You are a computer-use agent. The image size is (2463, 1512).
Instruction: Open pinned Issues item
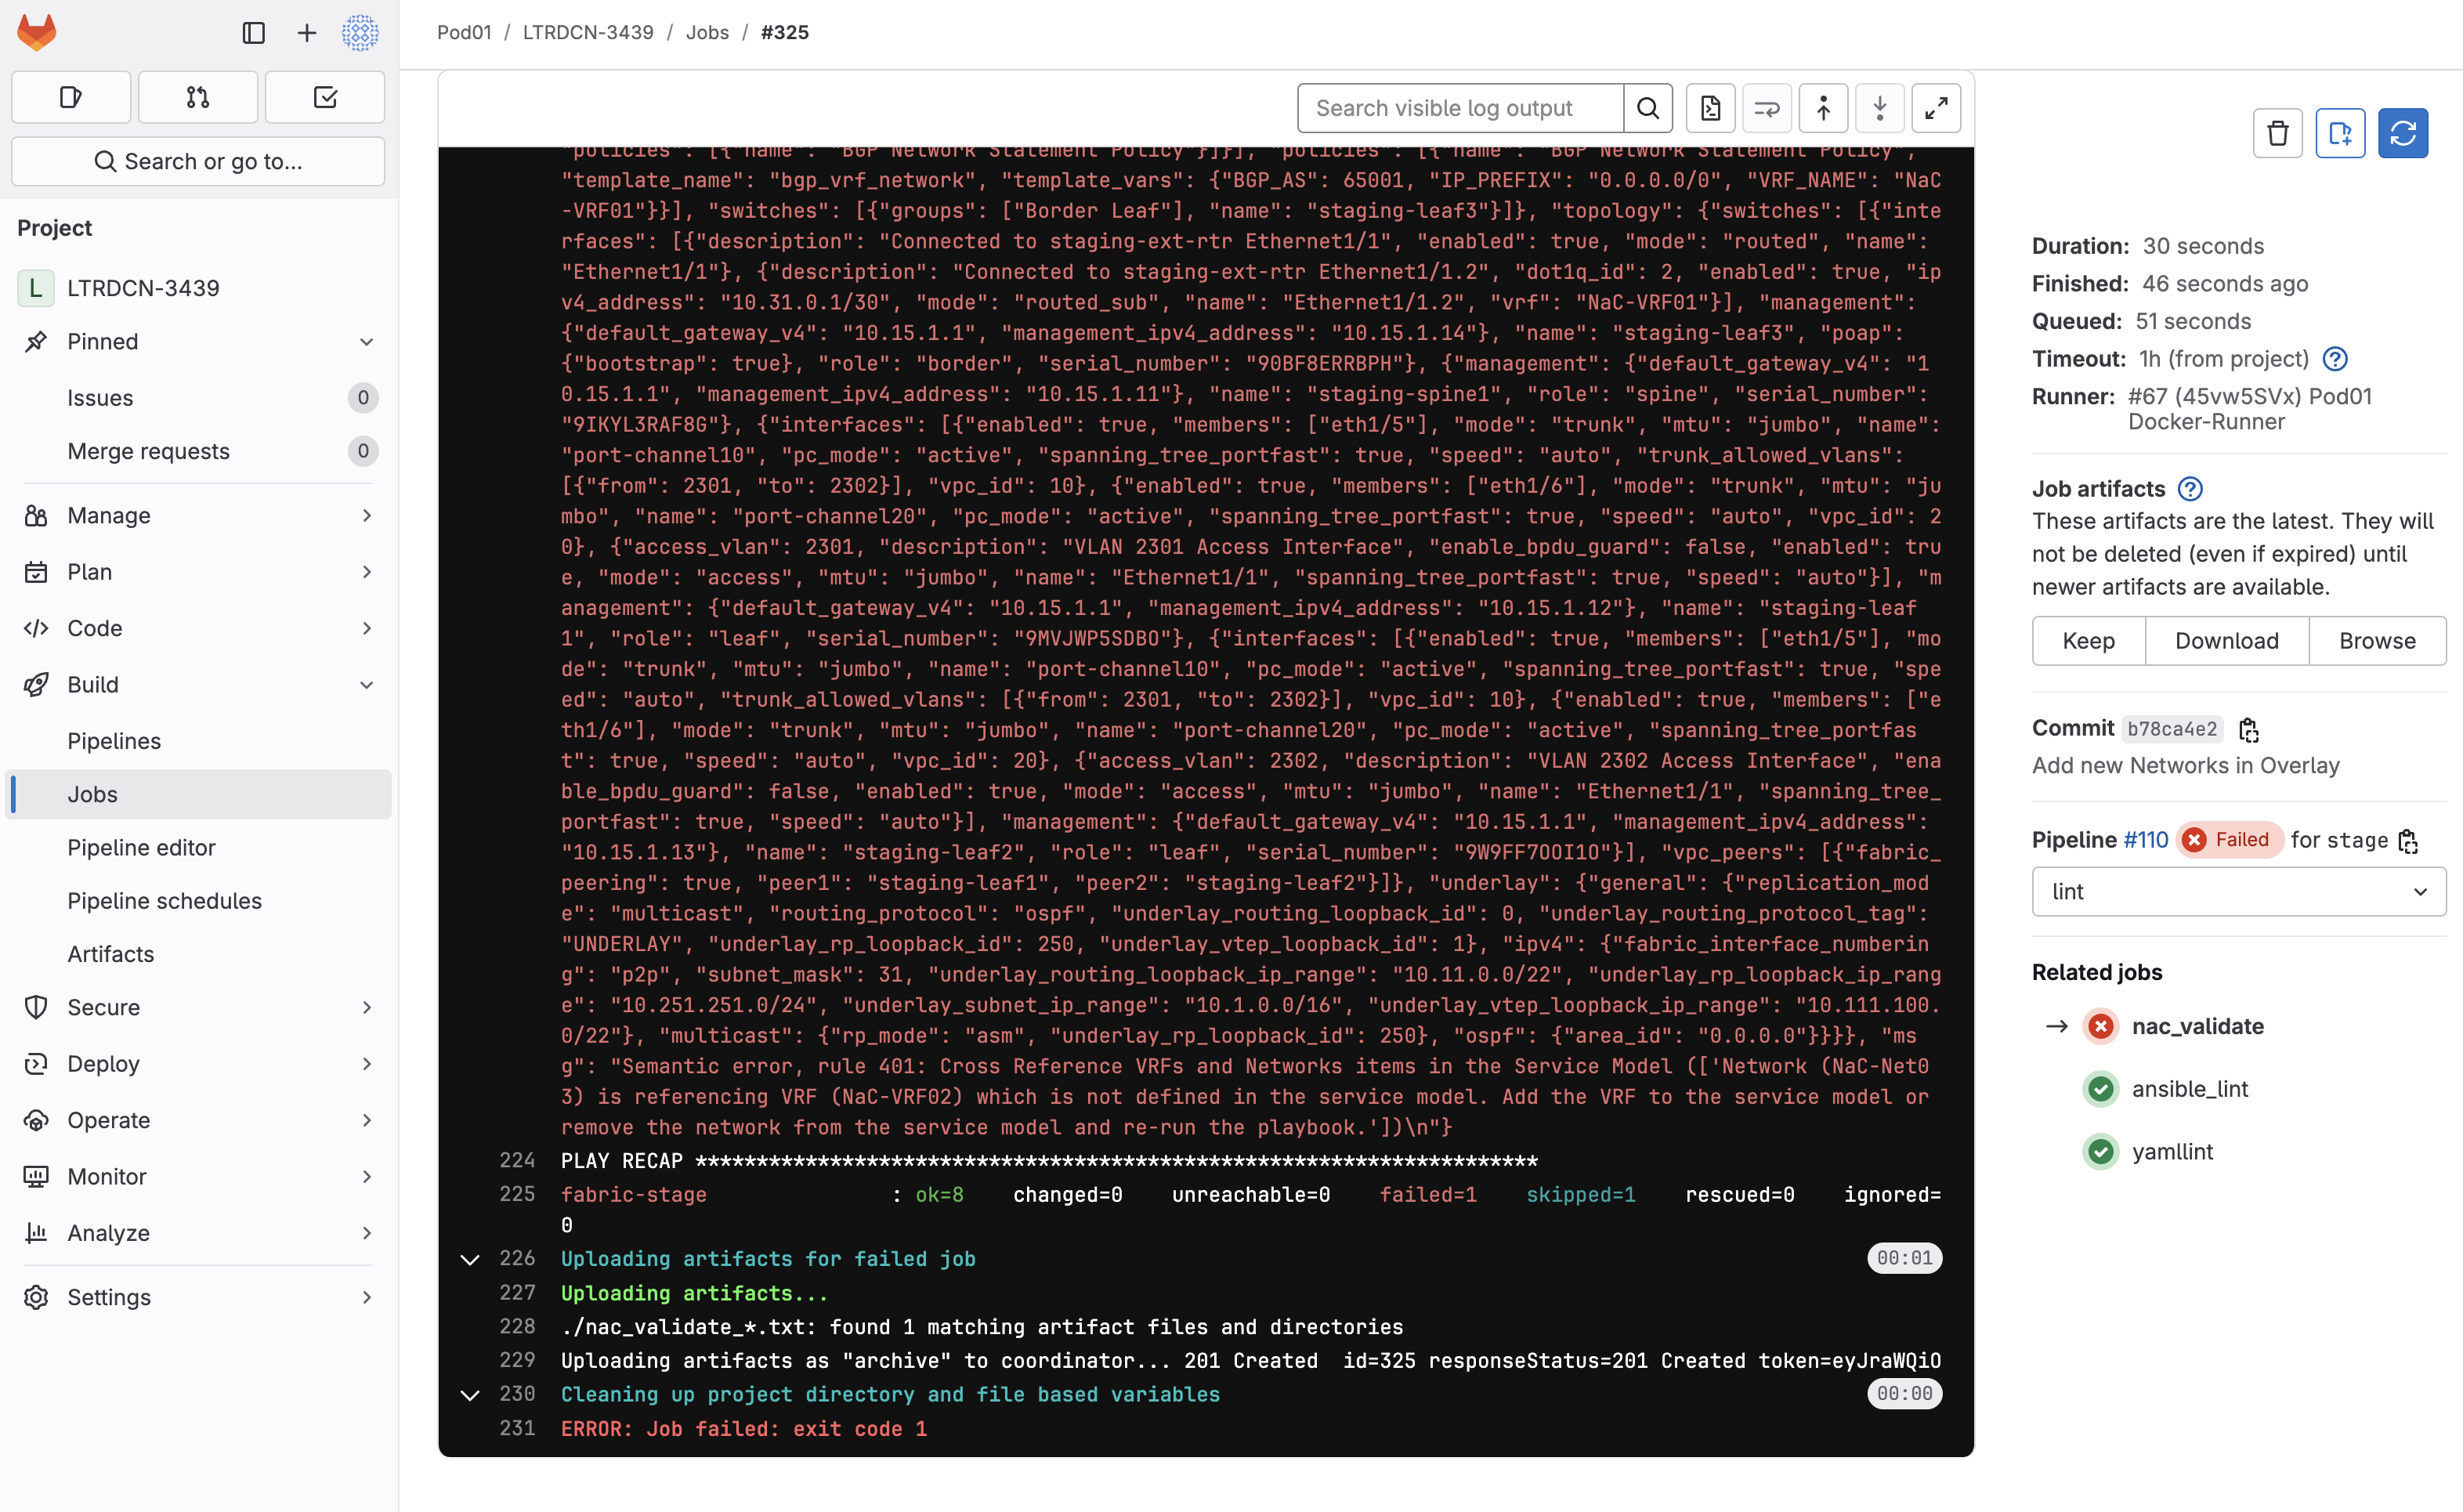click(198, 398)
